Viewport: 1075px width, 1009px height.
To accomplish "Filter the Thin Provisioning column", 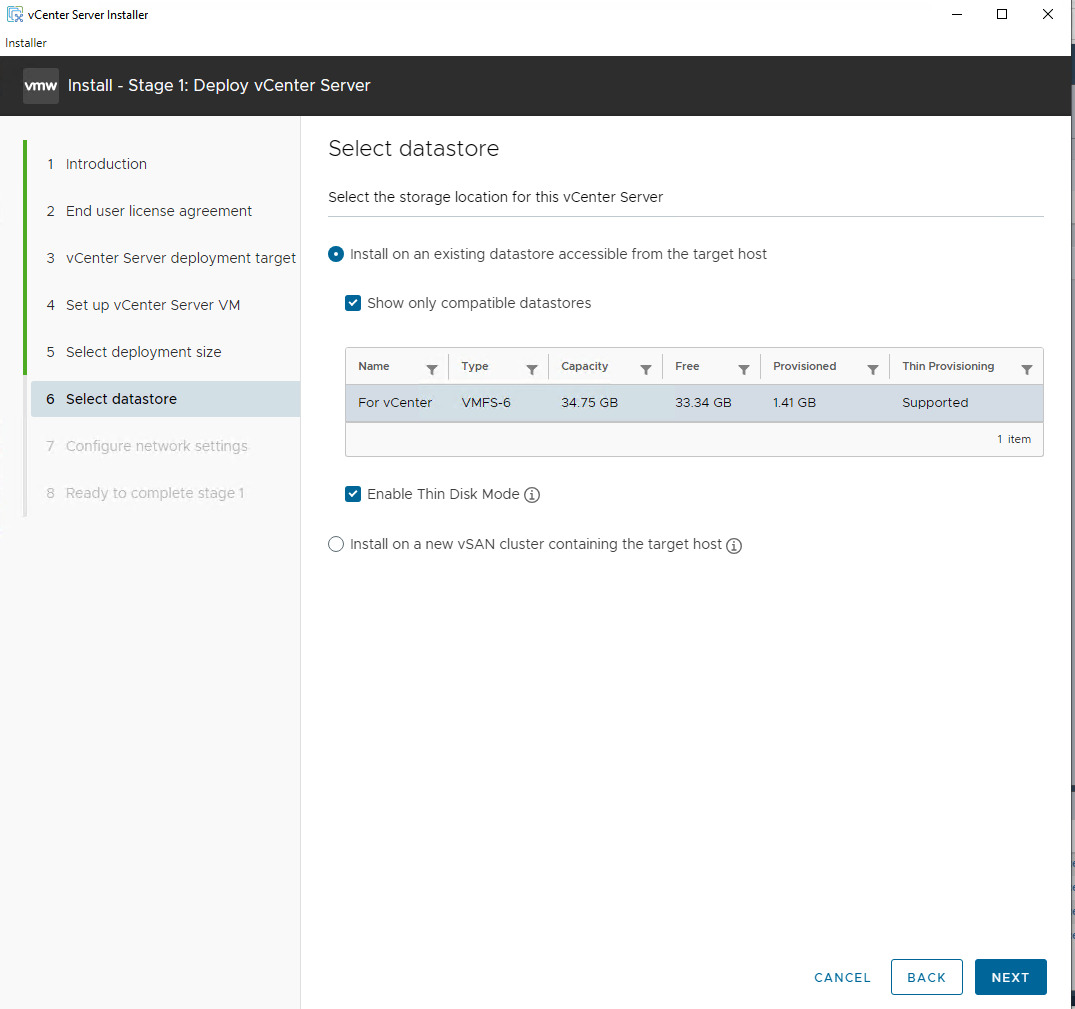I will click(x=1026, y=369).
